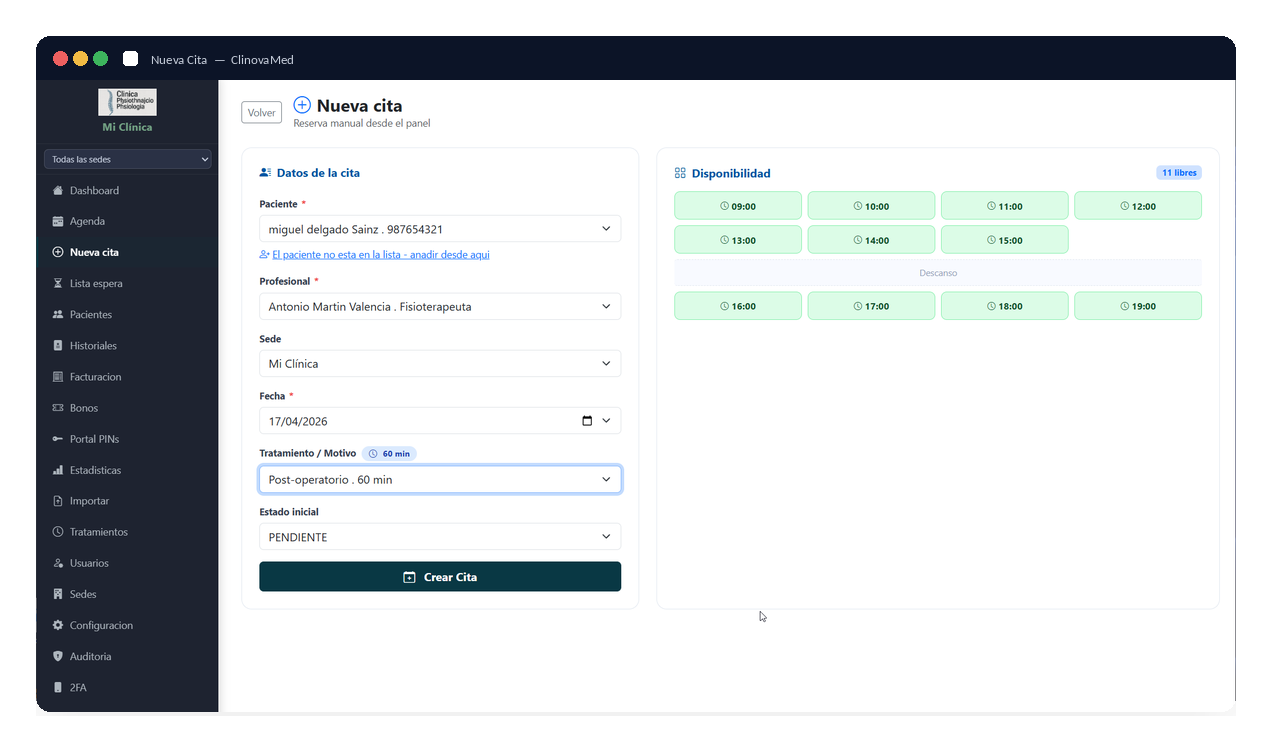Go to Configuracion menu item
This screenshot has height=748, width=1272.
click(x=127, y=625)
